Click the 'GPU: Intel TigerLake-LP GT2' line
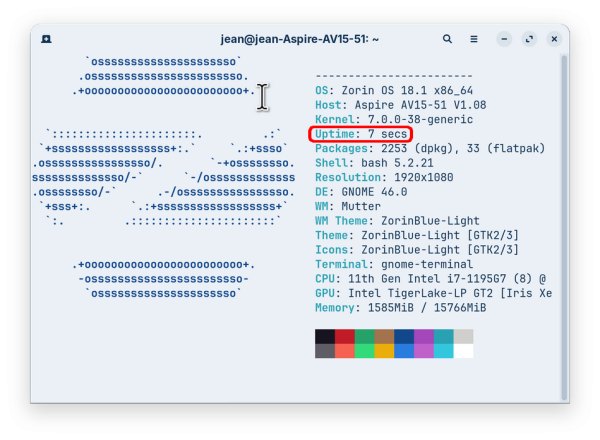The image size is (600, 440). coord(434,293)
